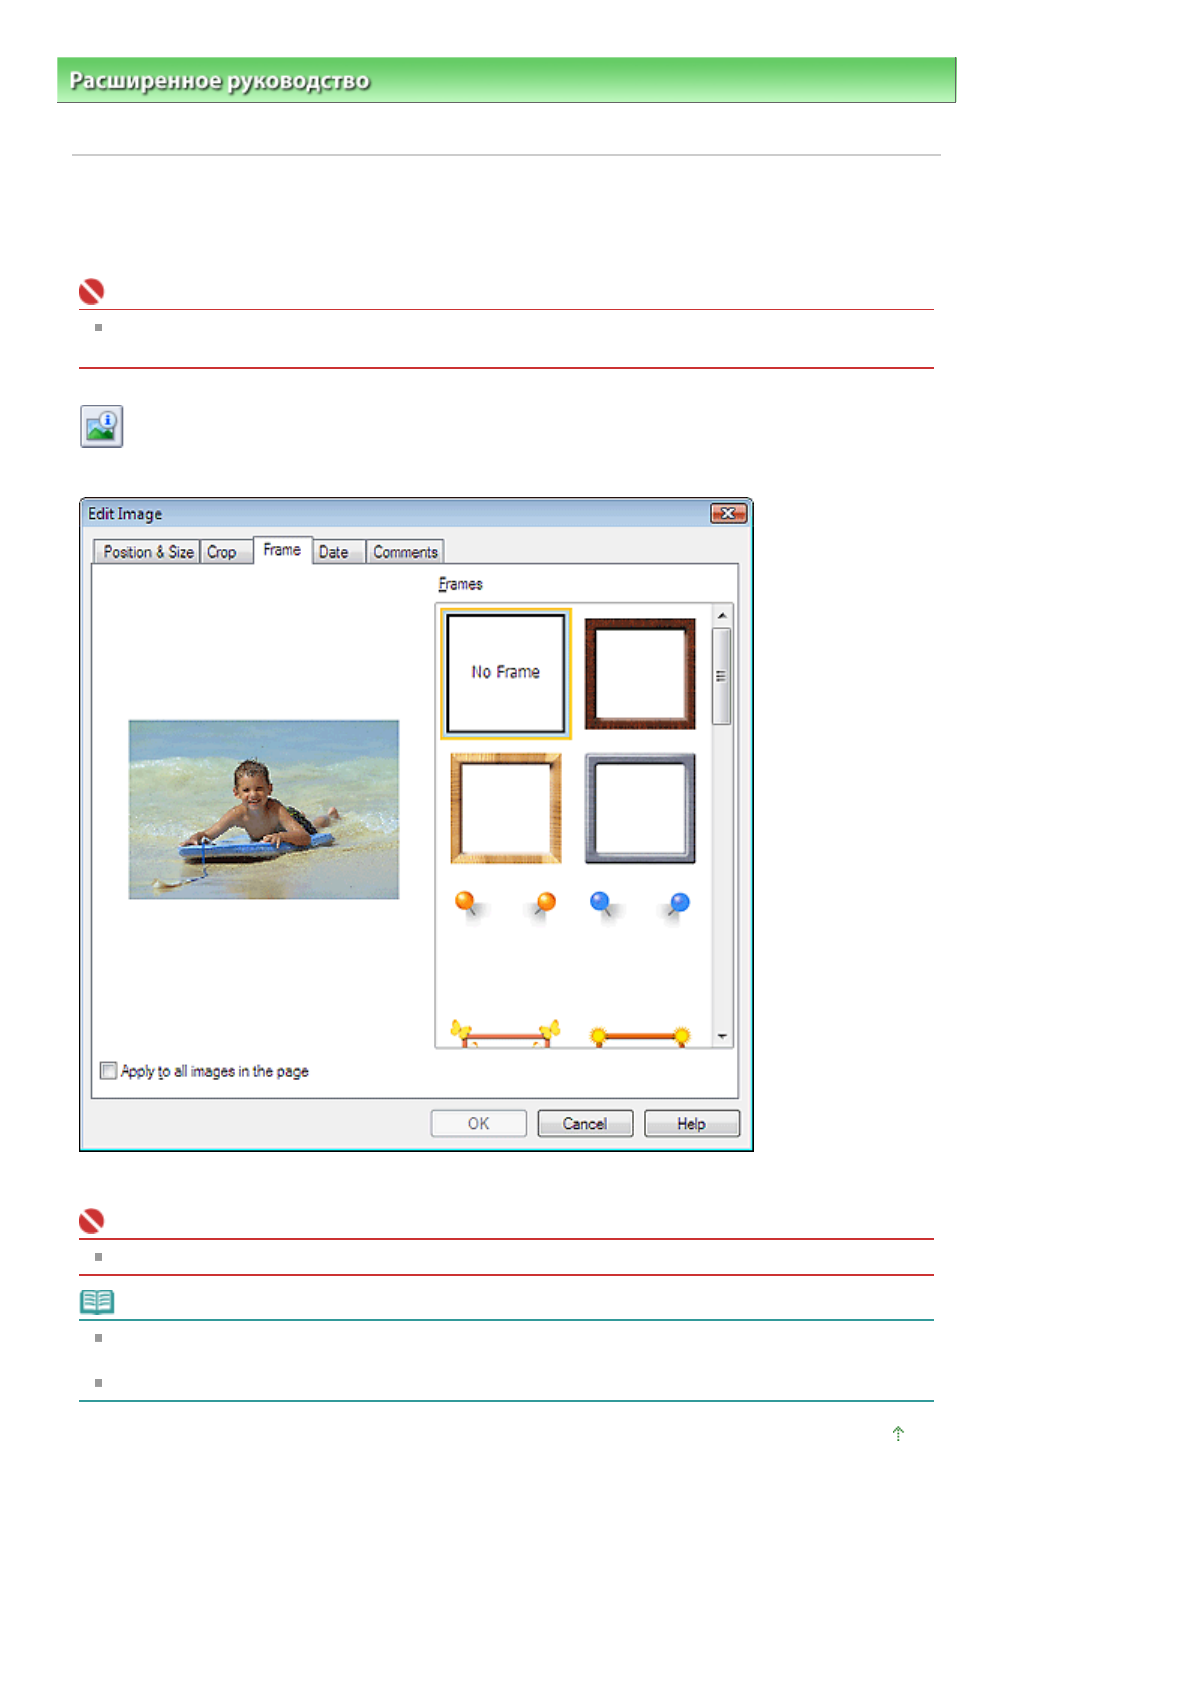Choose the dark brown wooden frame
Screen dimensions: 1190x1684
coord(640,673)
